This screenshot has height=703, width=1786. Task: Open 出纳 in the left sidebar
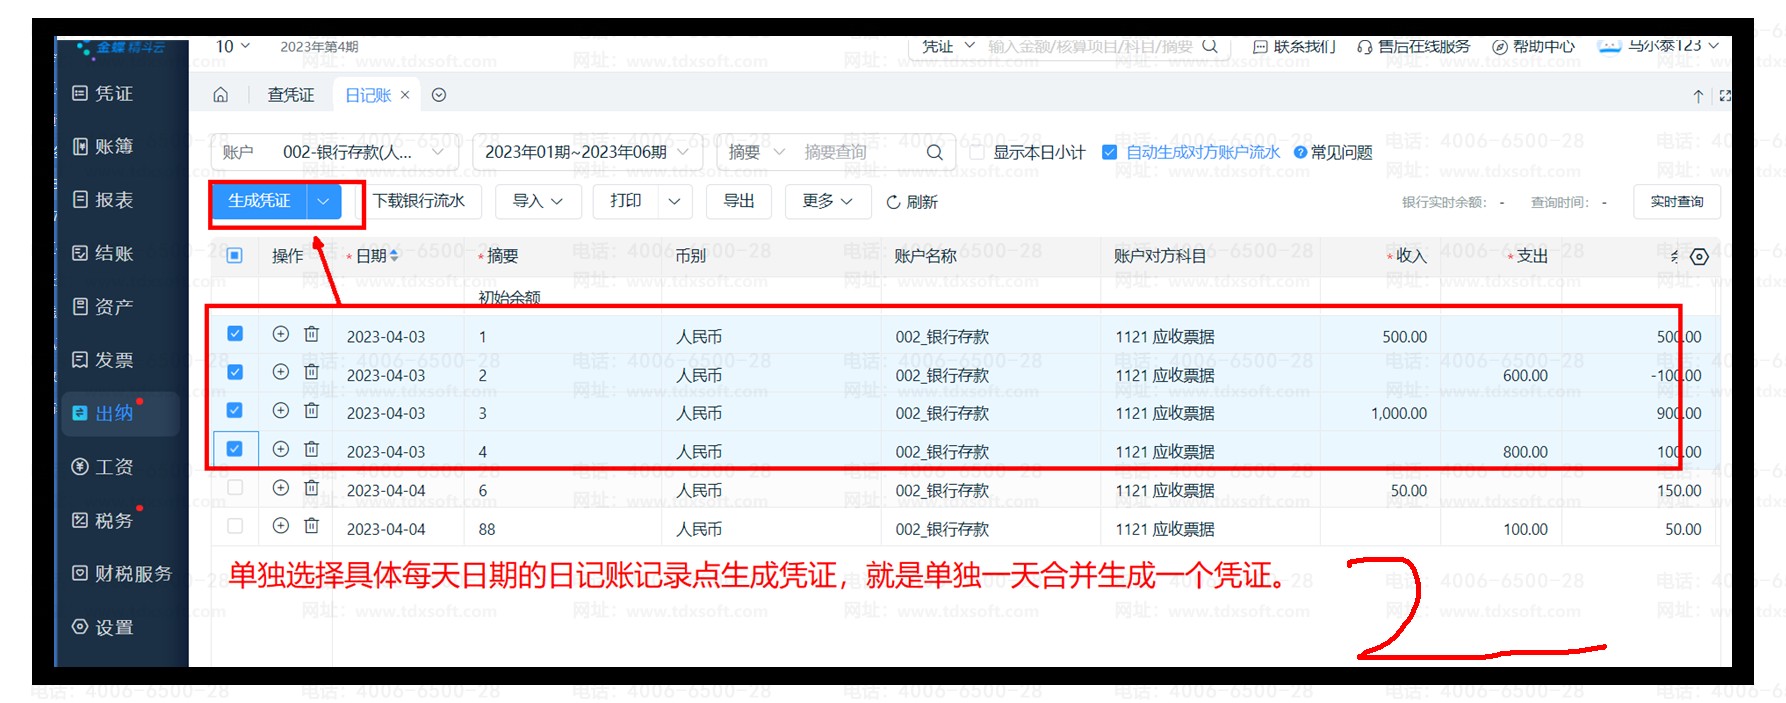113,413
